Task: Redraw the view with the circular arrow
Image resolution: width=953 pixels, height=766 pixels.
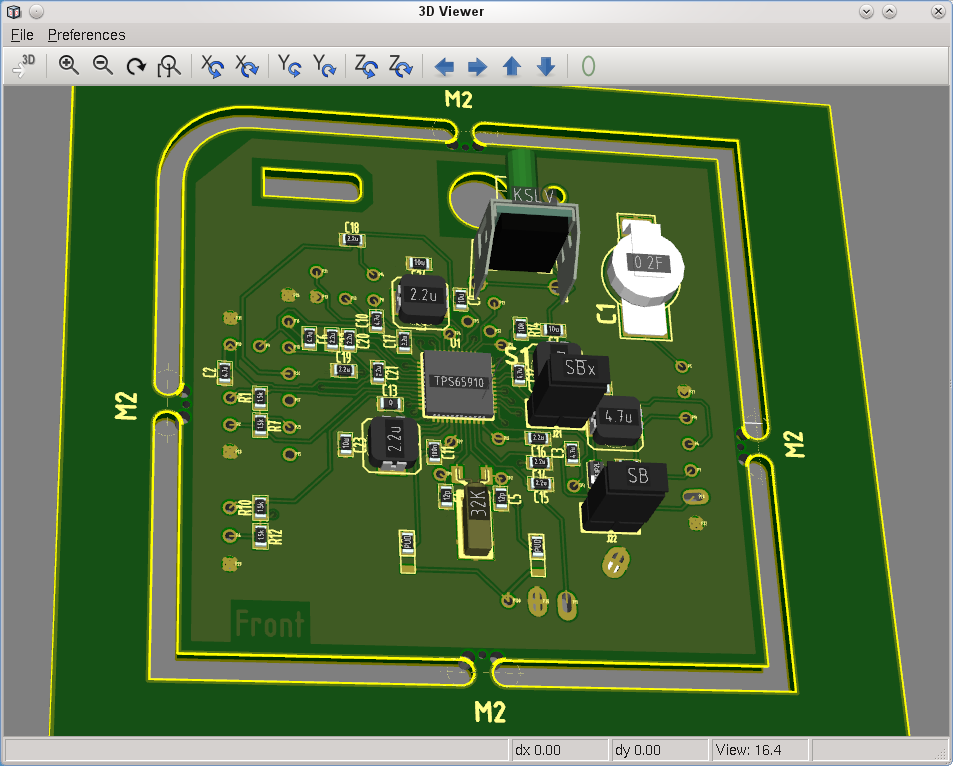Action: click(136, 66)
